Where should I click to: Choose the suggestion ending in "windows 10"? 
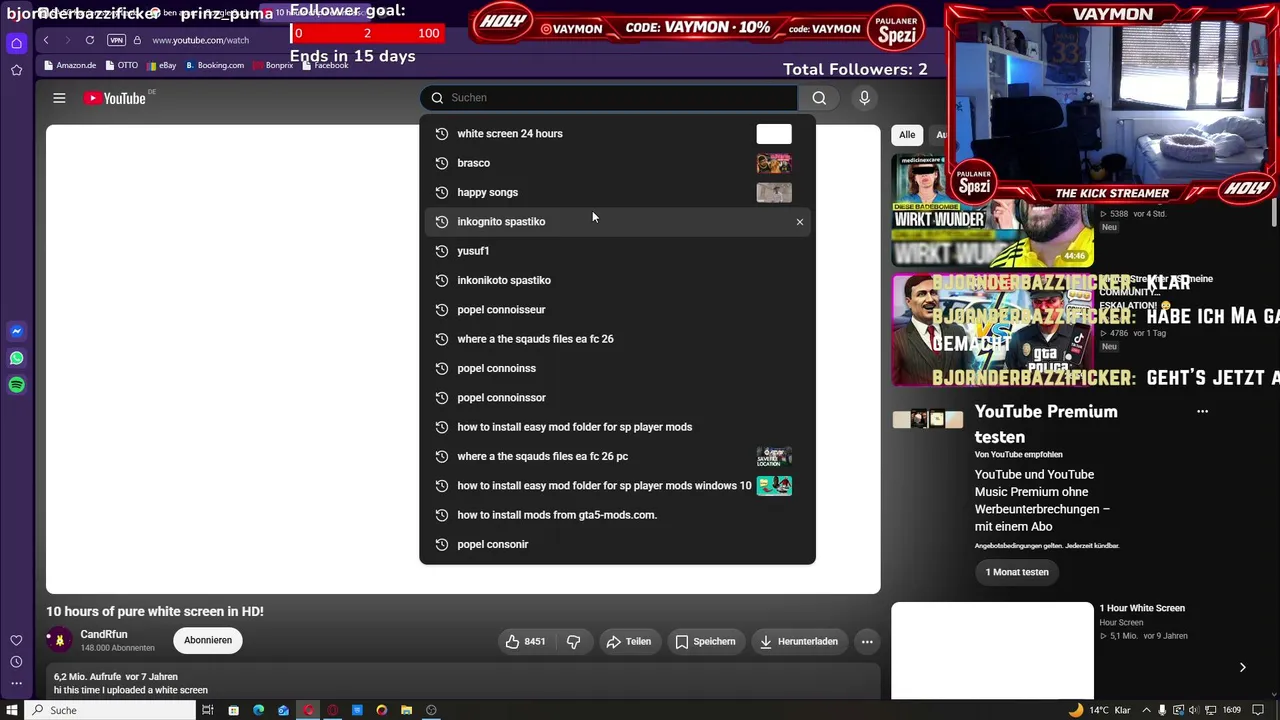[617, 486]
